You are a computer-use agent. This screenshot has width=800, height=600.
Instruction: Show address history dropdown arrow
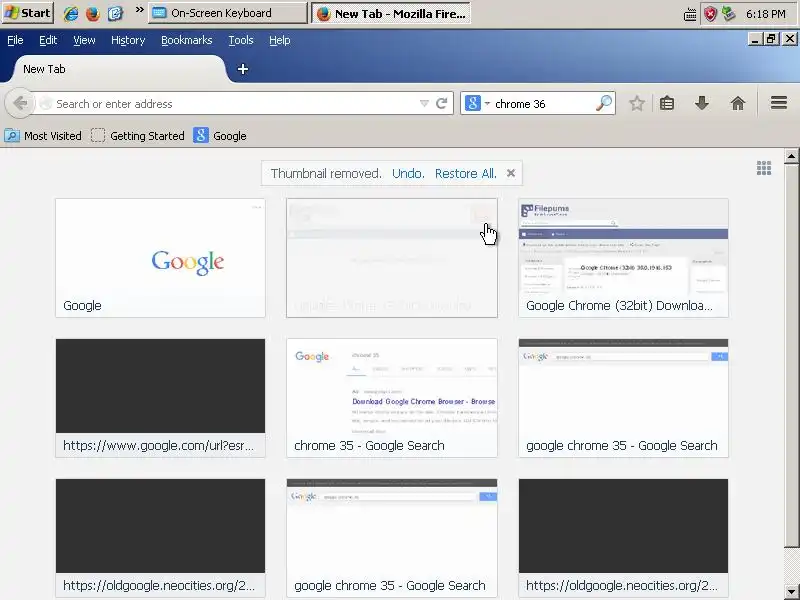pos(424,104)
